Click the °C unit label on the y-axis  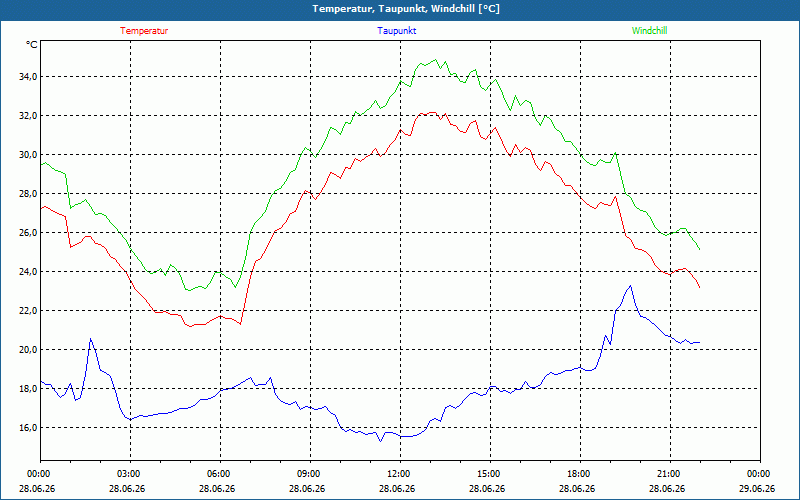tap(32, 45)
